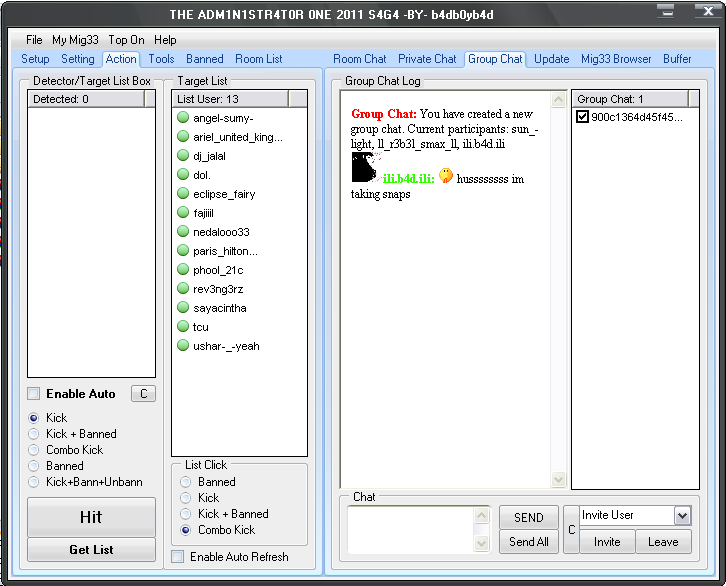Switch to the Tools tab
726x586 pixels.
pos(161,59)
